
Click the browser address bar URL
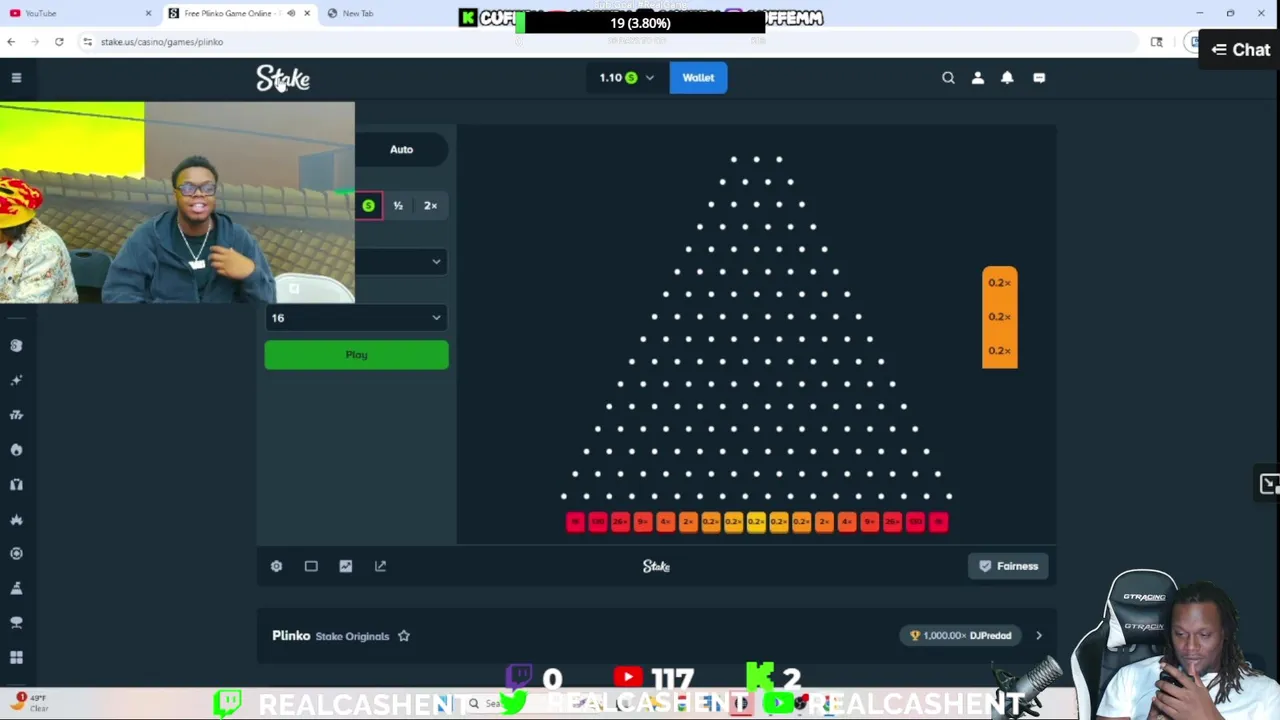coord(162,42)
